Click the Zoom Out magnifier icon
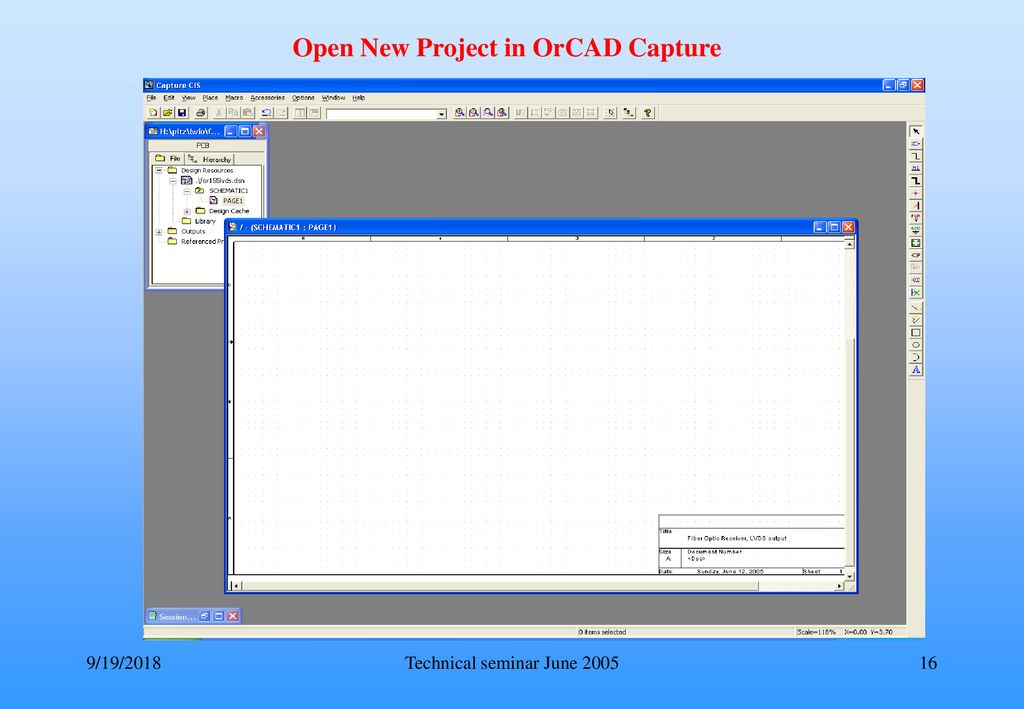Screen dimensions: 1024x709 (x=474, y=113)
